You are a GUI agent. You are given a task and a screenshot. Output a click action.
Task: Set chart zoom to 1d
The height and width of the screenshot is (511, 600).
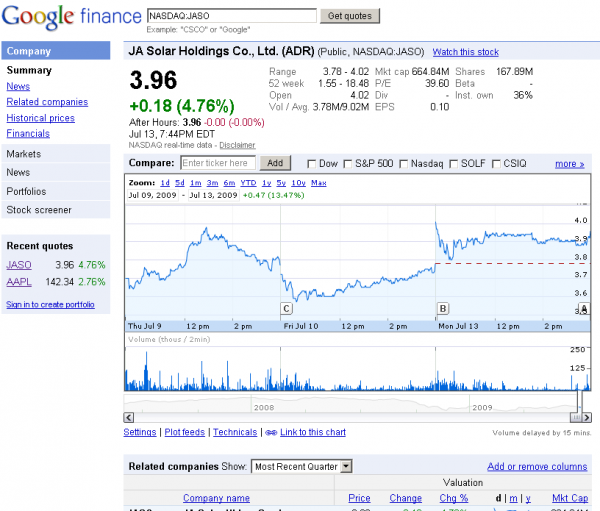(x=165, y=183)
